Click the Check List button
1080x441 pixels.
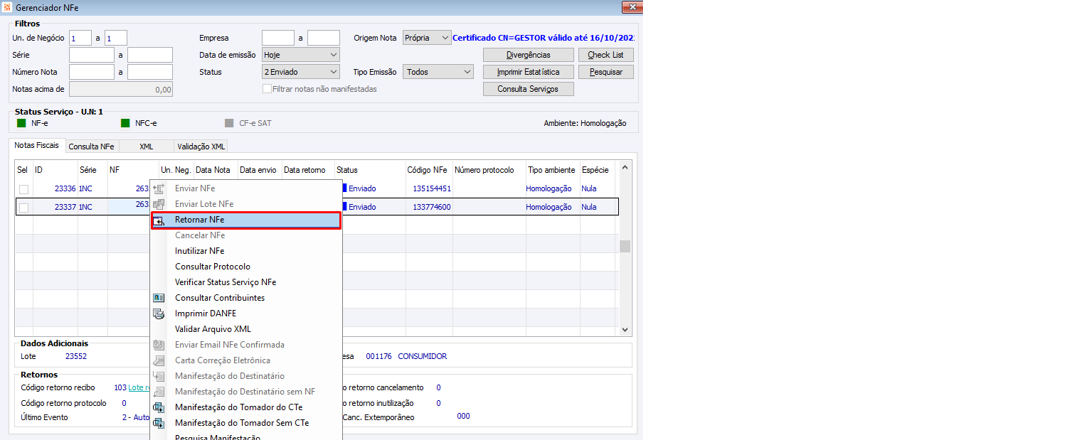(x=606, y=55)
